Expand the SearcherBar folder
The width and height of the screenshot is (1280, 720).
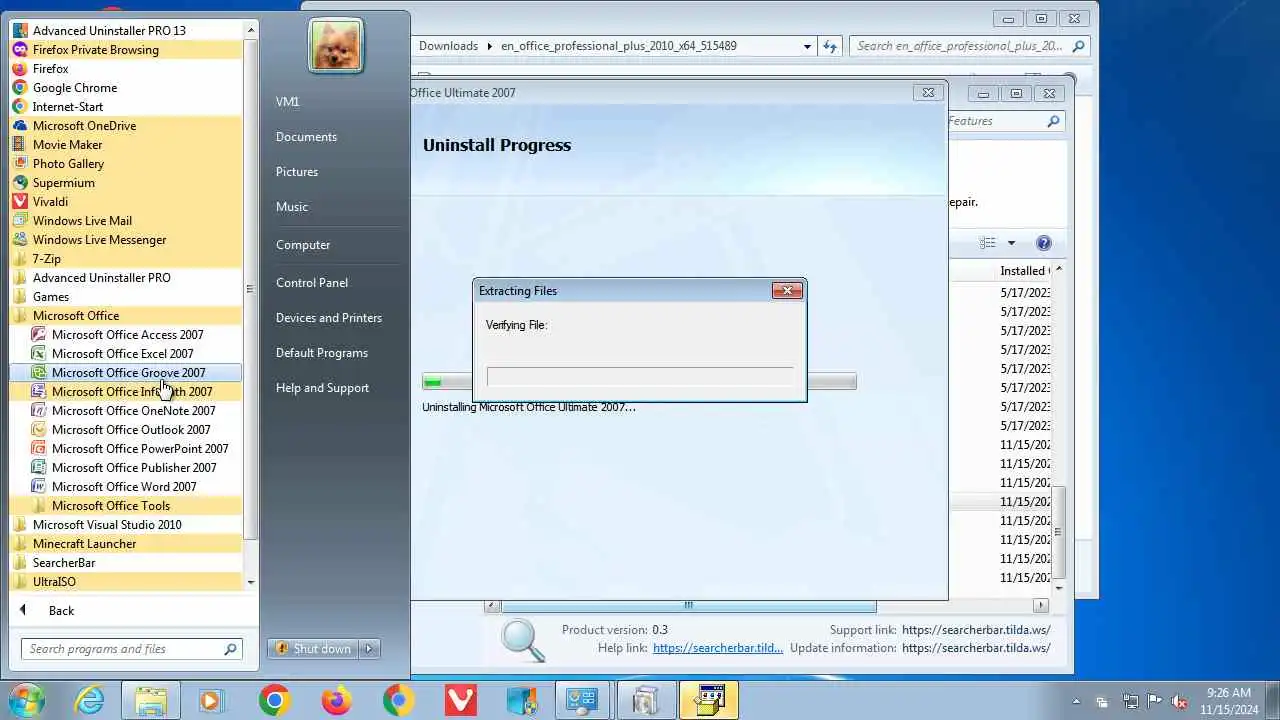point(126,562)
